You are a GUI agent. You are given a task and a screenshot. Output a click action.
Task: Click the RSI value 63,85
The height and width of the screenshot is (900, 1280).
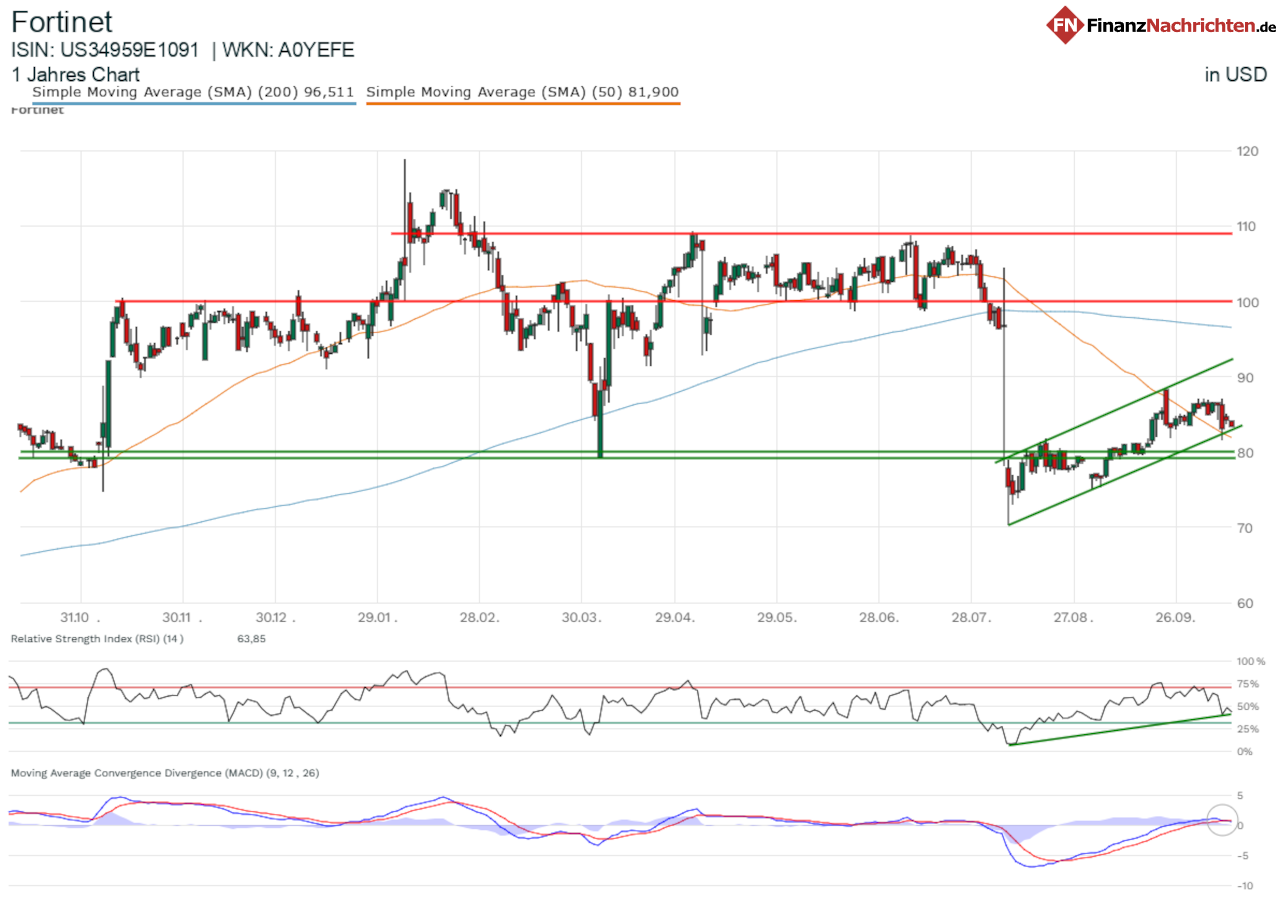click(x=251, y=638)
